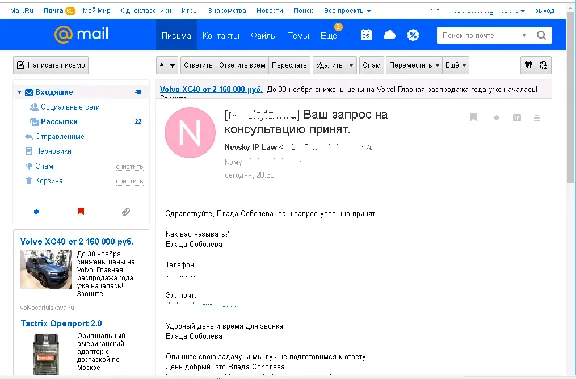Click the percent bonus icon in the header
Screen dimensions: 576x379
point(413,35)
